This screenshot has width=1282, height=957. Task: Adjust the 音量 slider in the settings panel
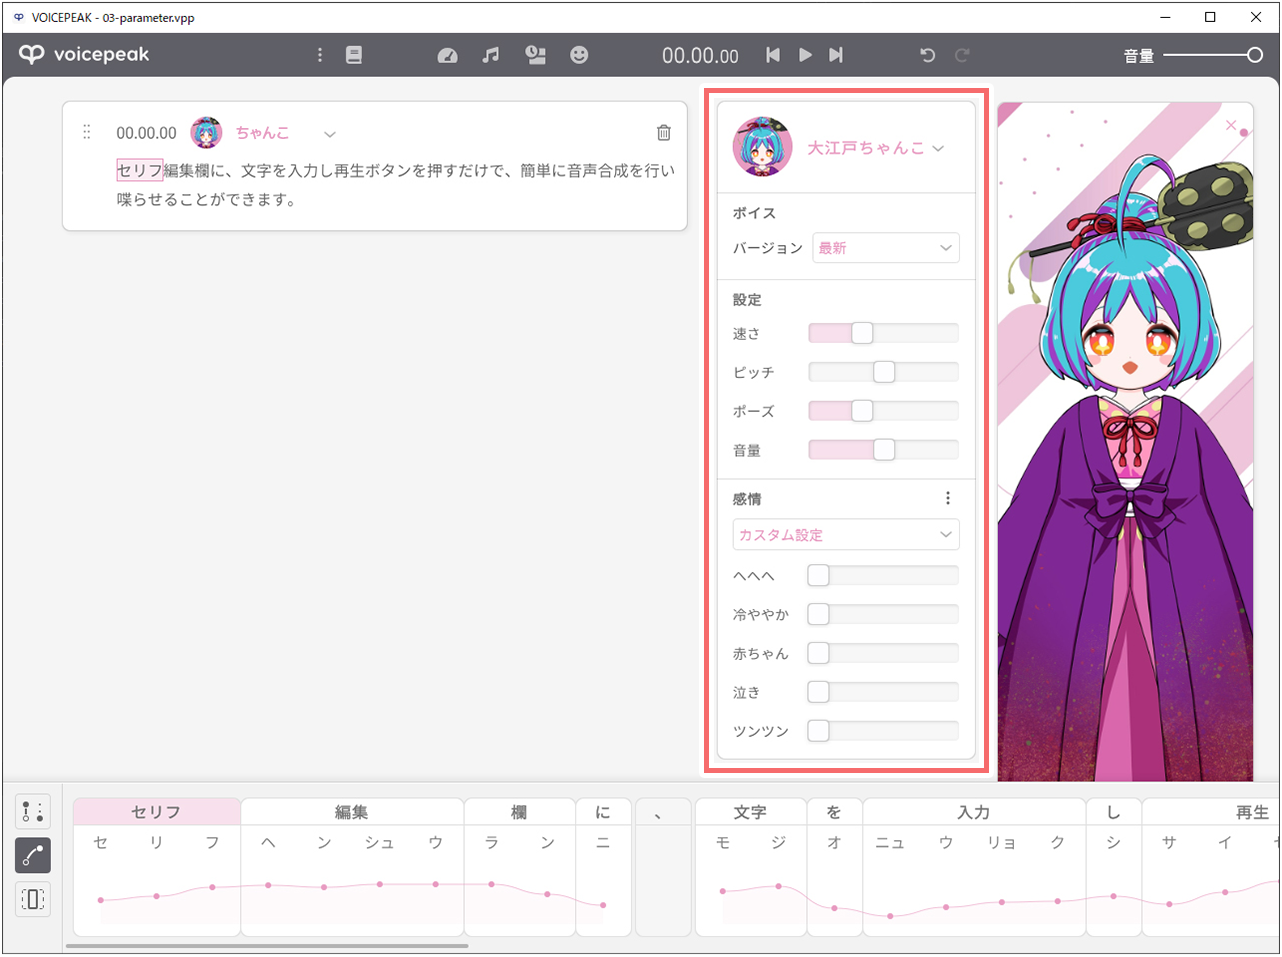tap(883, 450)
